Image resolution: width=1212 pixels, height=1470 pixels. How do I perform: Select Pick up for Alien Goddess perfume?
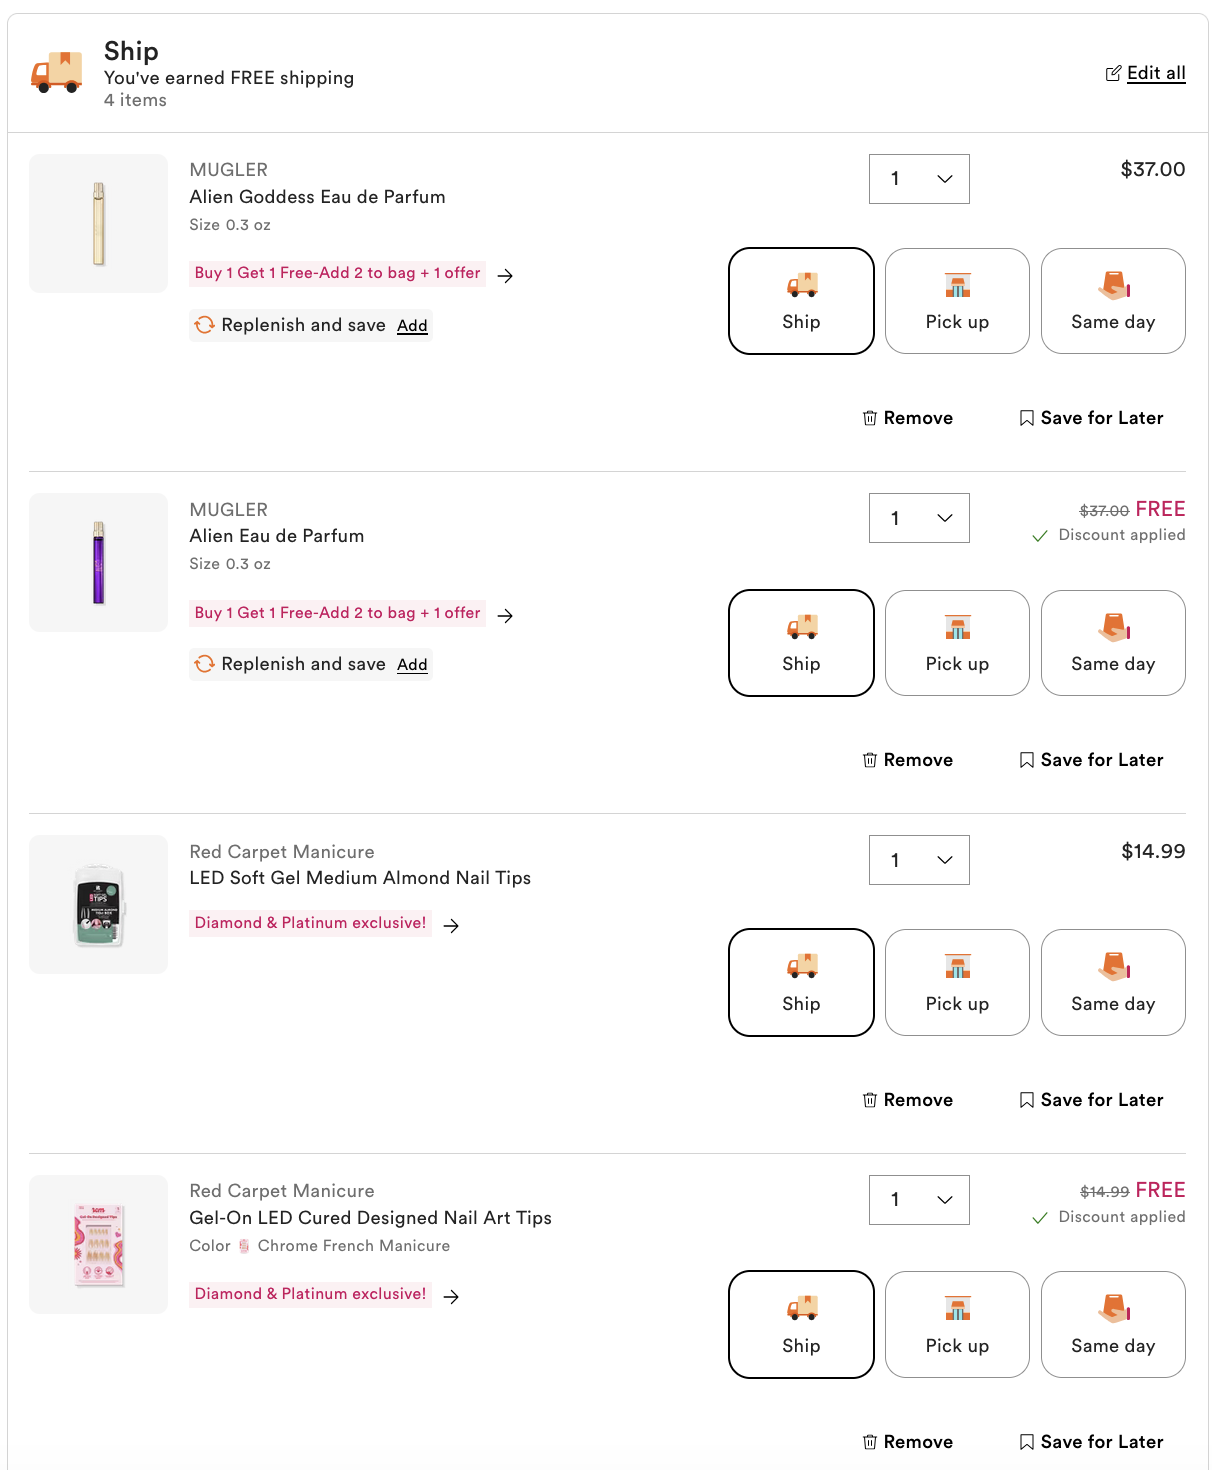(x=957, y=301)
